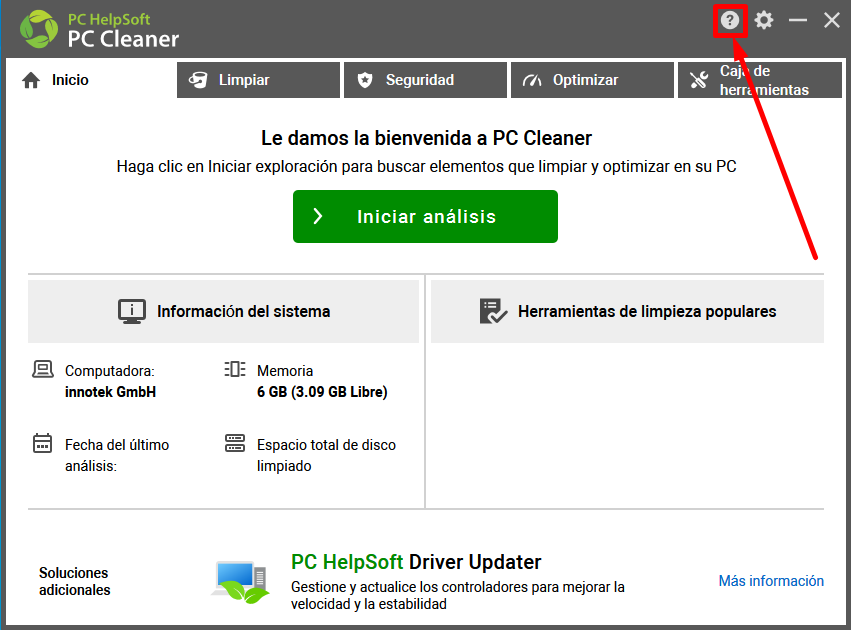Click the innotek GmbH computer name
This screenshot has height=630, width=851.
110,392
